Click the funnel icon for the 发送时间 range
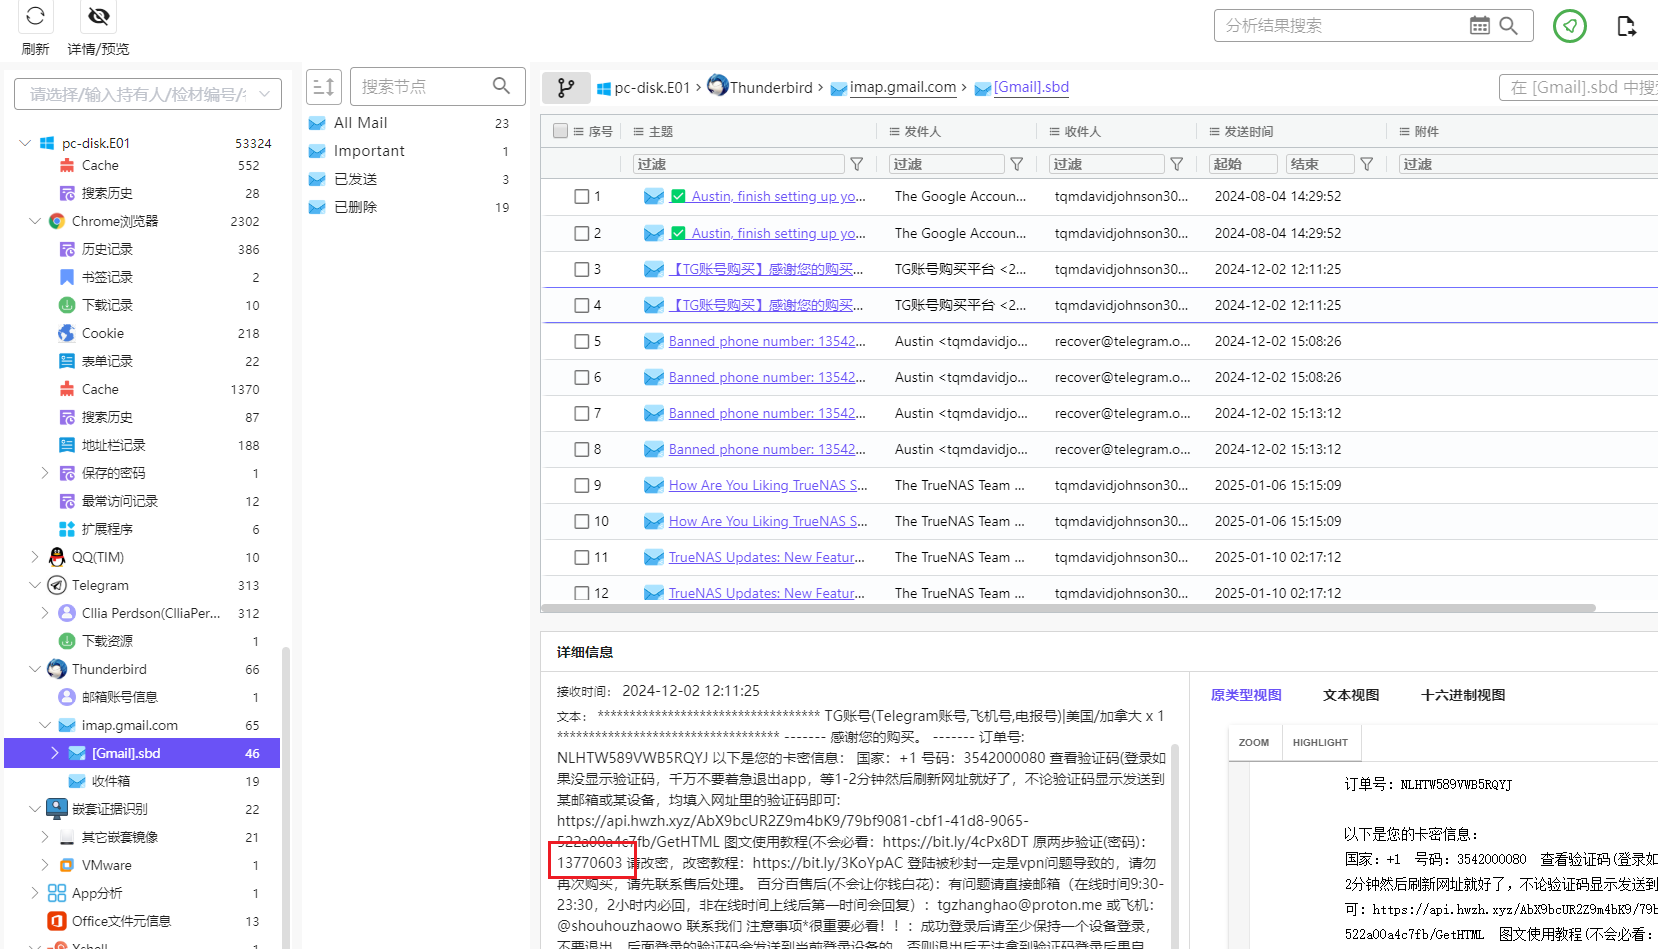The width and height of the screenshot is (1658, 949). pyautogui.click(x=1367, y=164)
